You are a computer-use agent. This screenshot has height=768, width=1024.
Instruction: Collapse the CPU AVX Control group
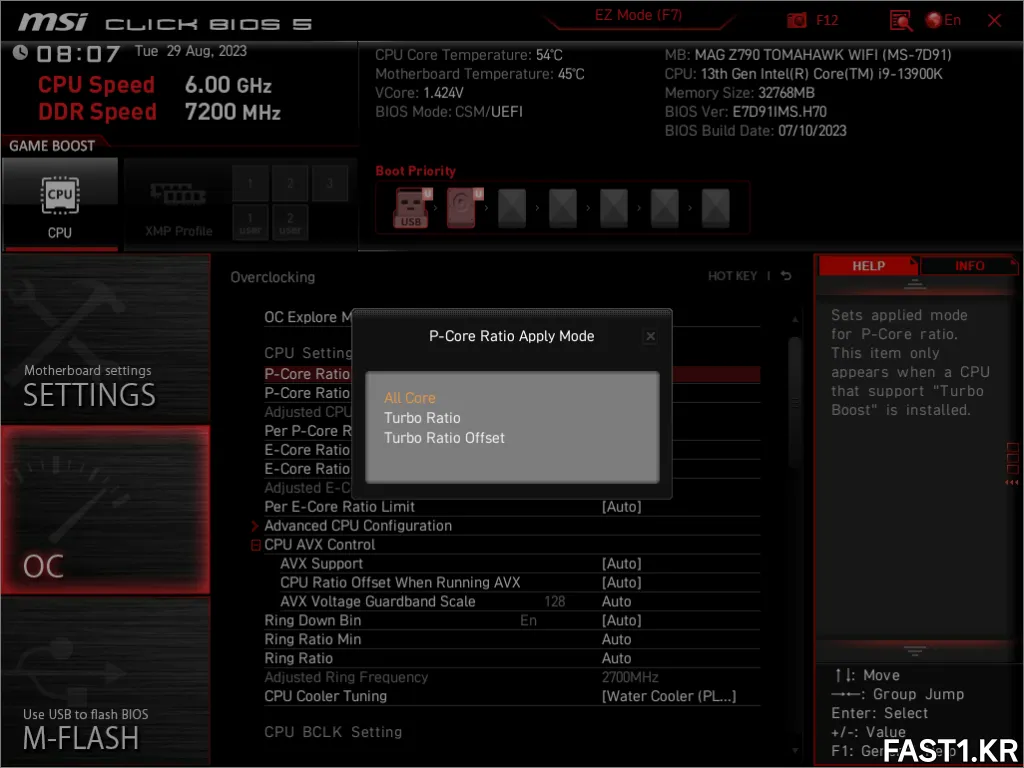(x=256, y=545)
